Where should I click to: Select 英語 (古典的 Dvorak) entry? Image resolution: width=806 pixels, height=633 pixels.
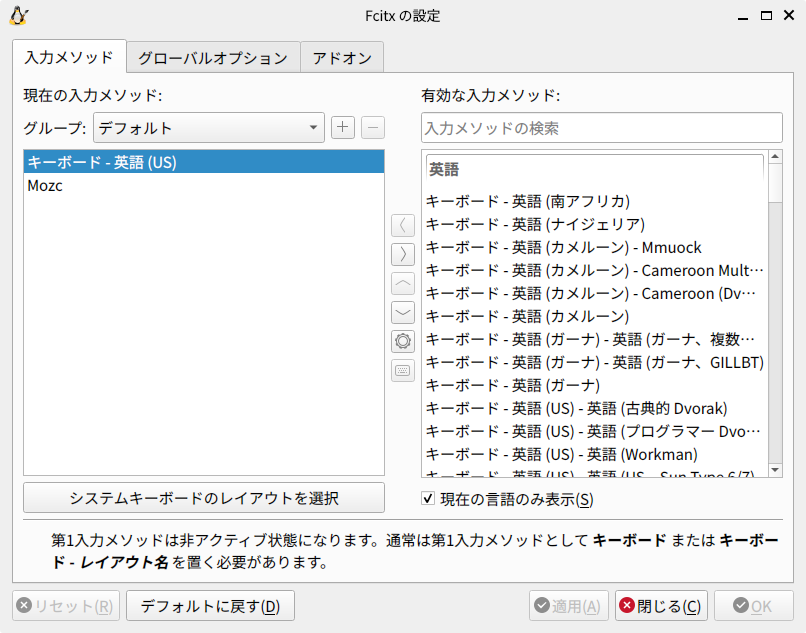[x=595, y=408]
